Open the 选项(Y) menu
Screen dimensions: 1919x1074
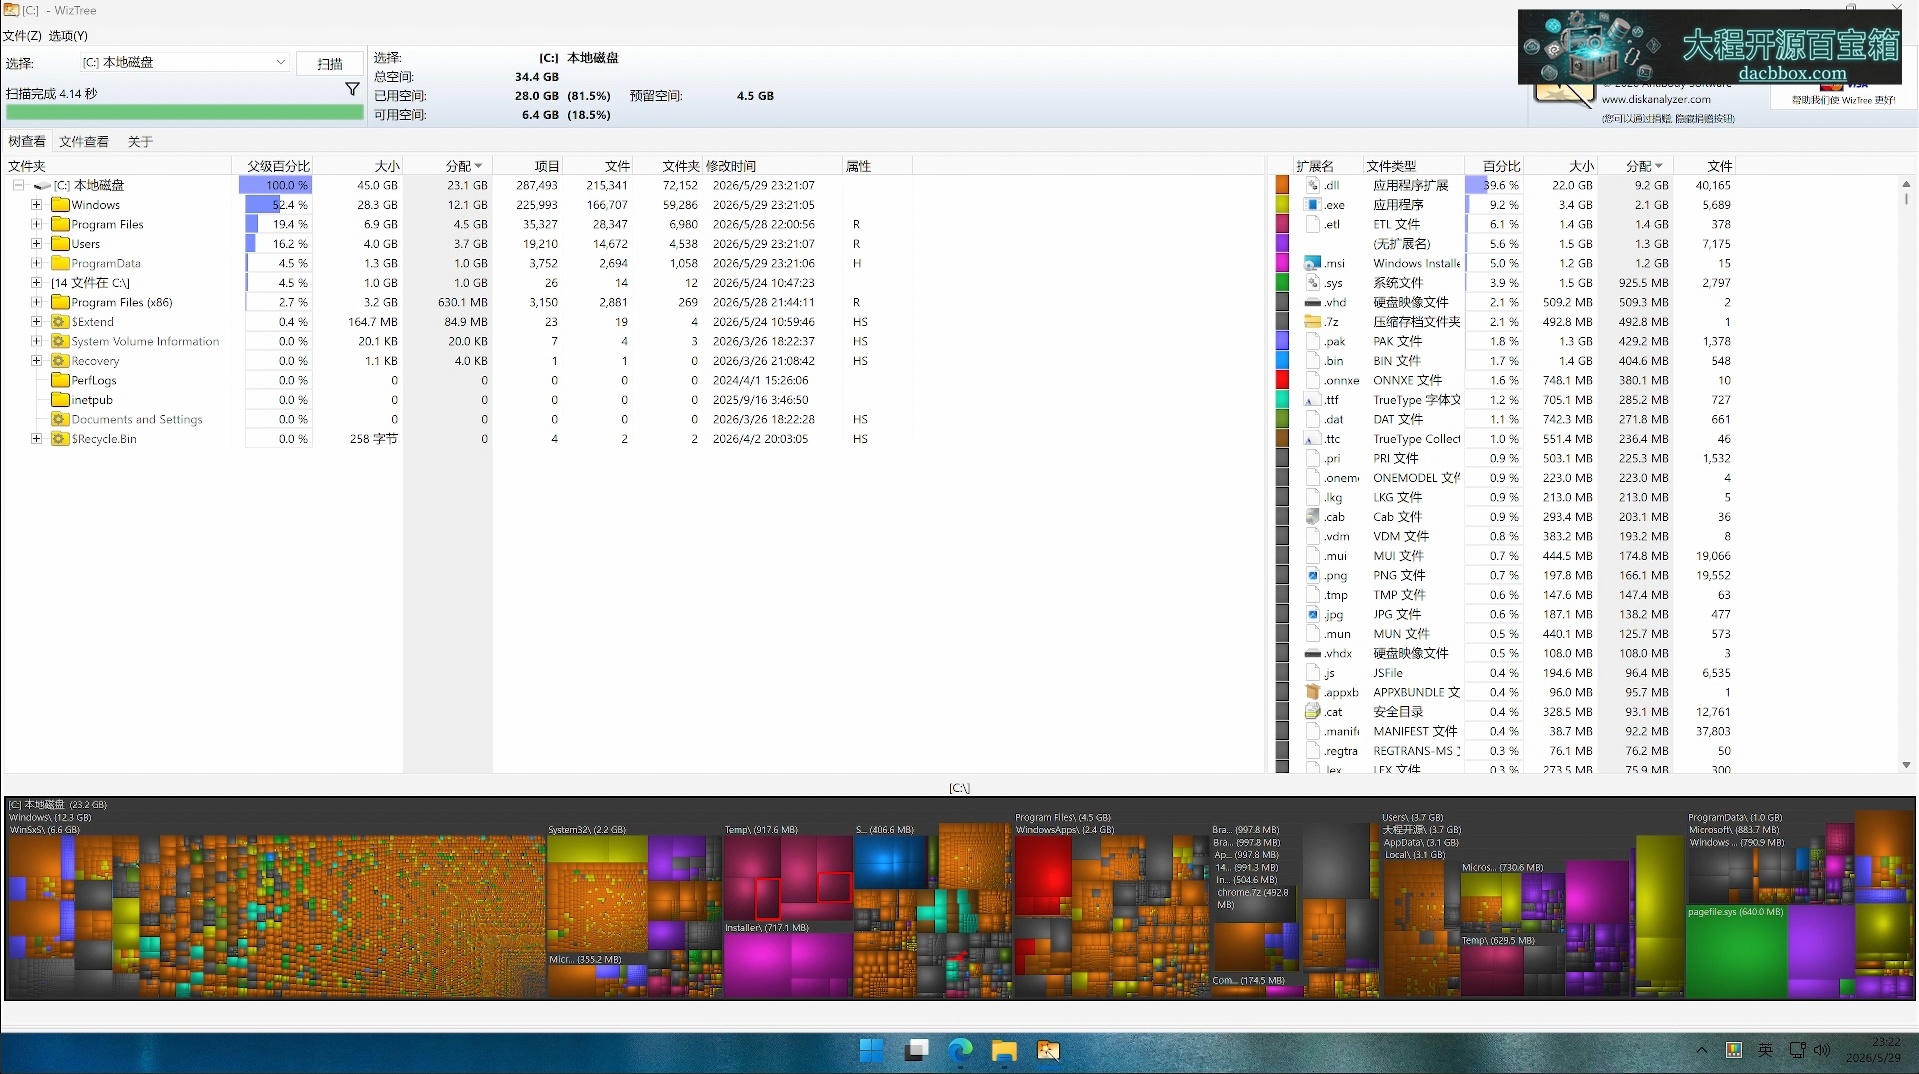pyautogui.click(x=68, y=36)
